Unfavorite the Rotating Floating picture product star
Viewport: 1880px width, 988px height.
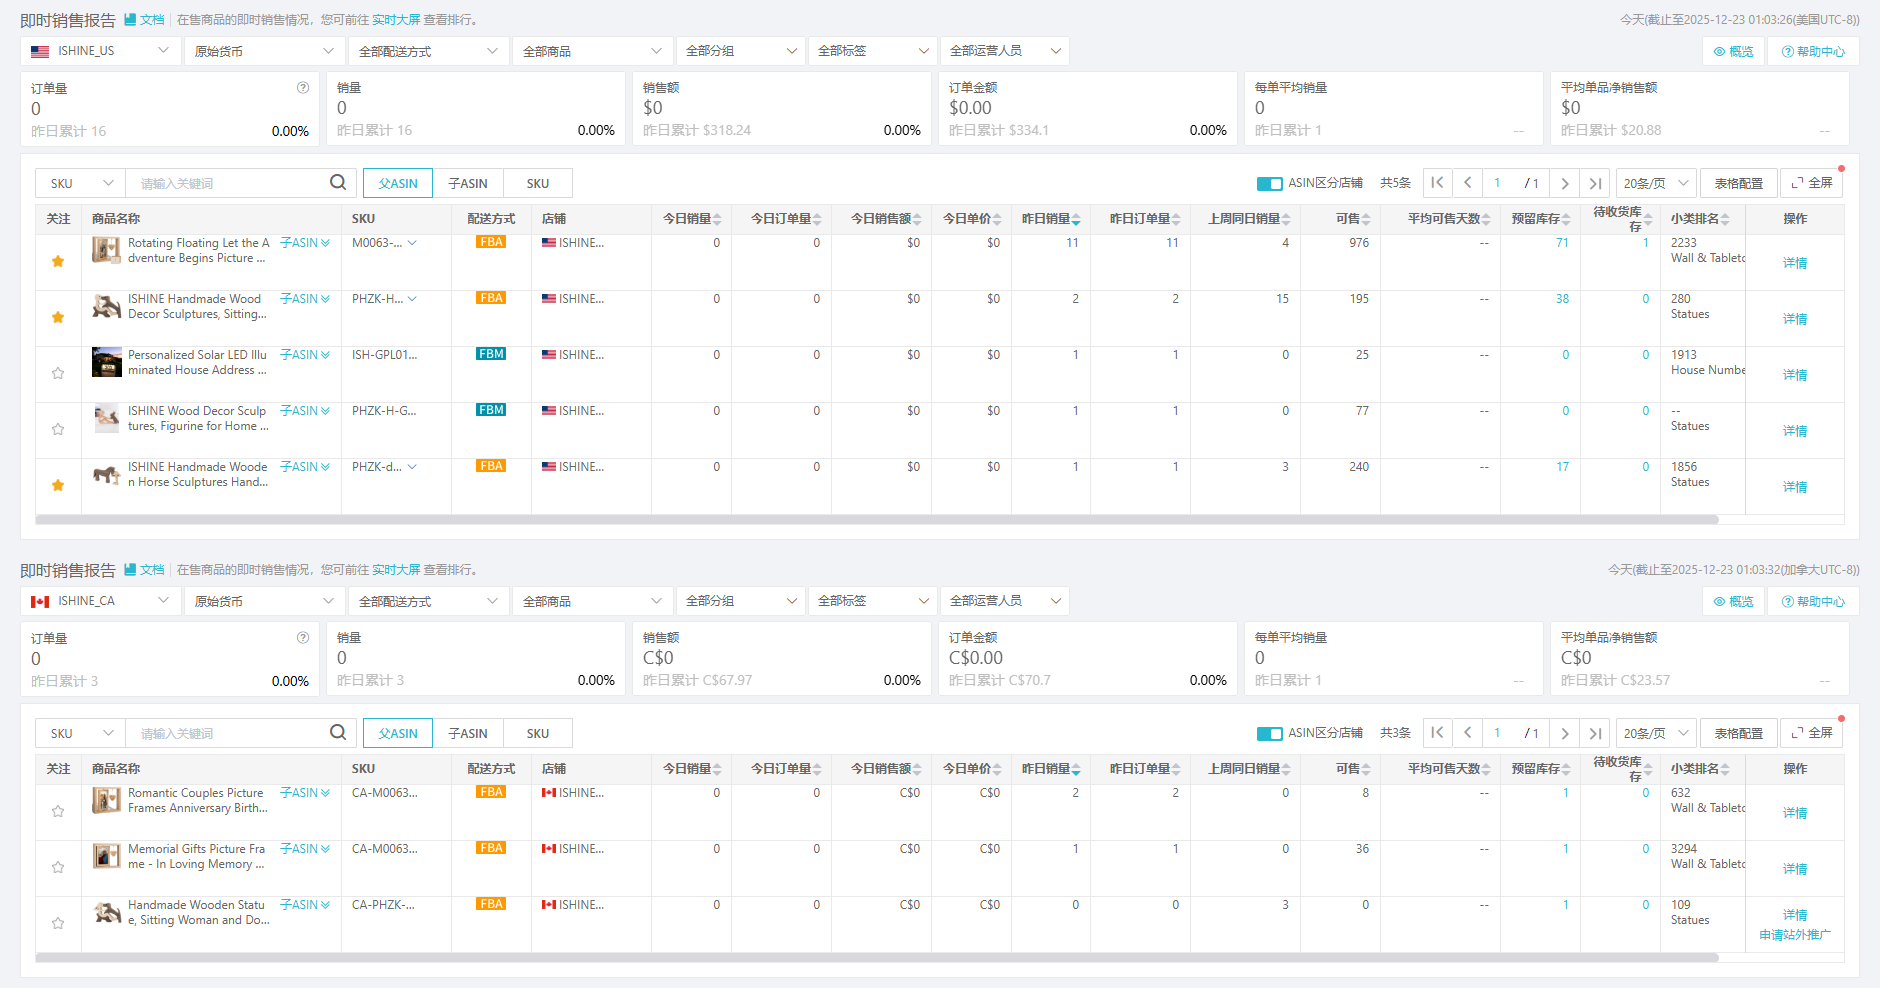(x=58, y=261)
